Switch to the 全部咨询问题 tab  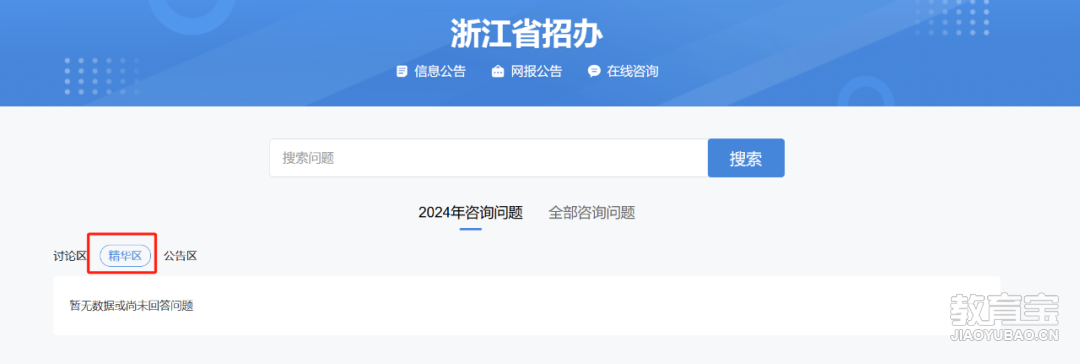pyautogui.click(x=592, y=212)
